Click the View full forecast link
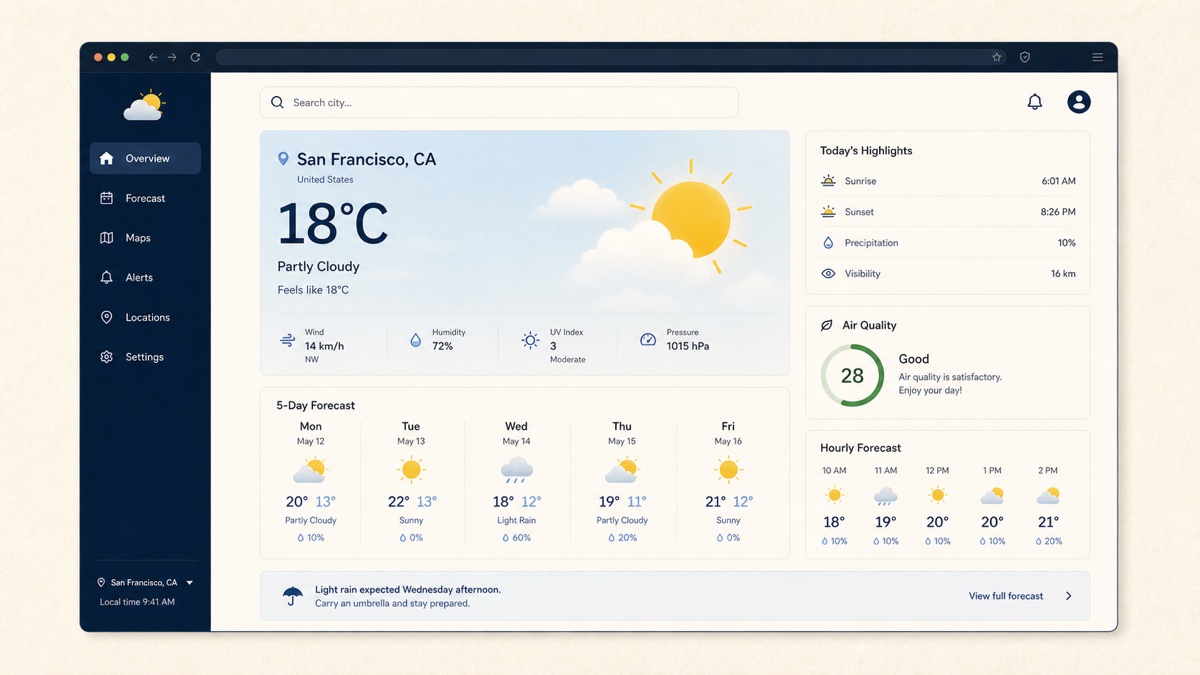The height and width of the screenshot is (675, 1200). [x=1006, y=596]
